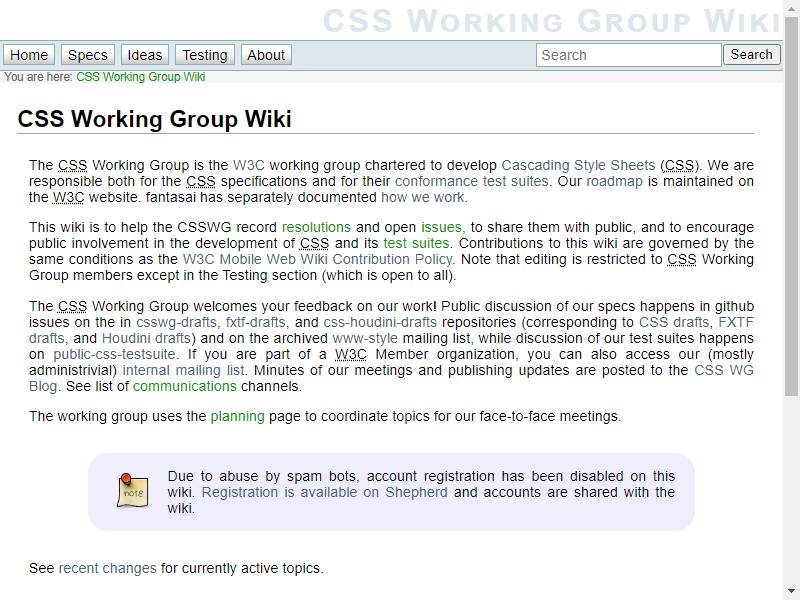Open the public-css-testsuite link

[x=114, y=354]
